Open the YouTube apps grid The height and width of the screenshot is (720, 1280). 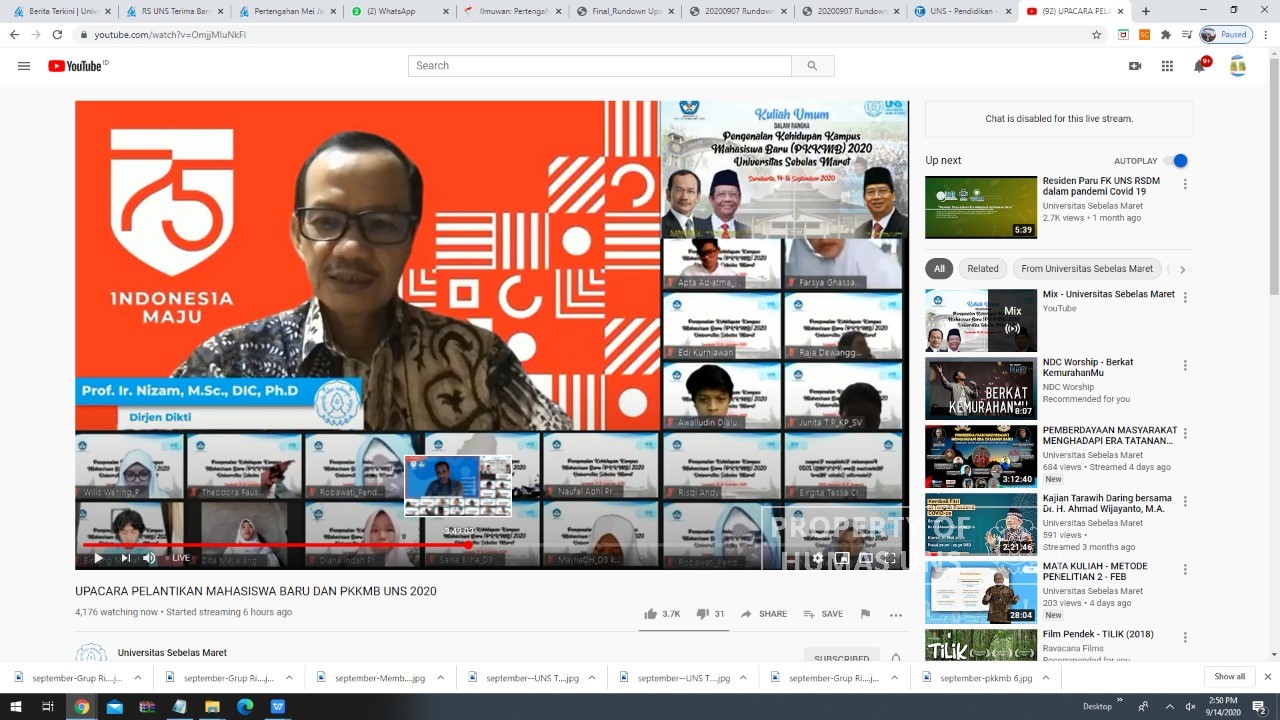pos(1167,66)
